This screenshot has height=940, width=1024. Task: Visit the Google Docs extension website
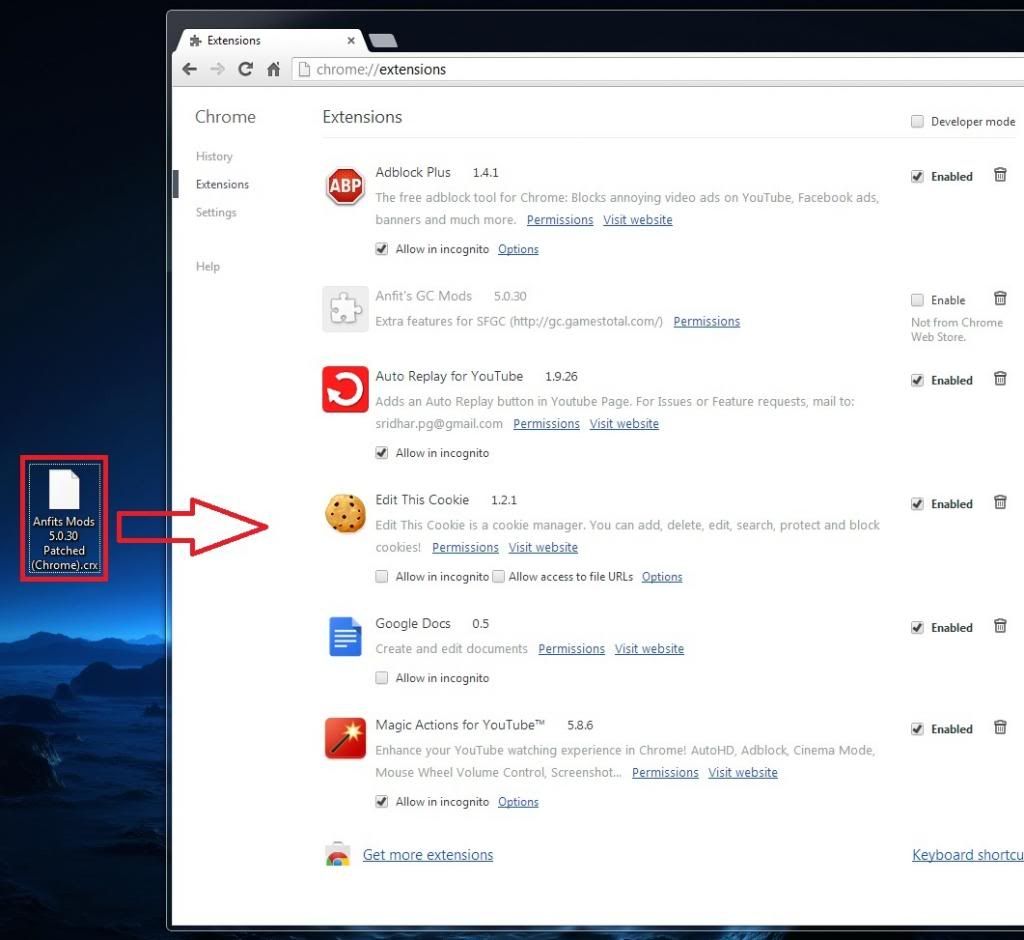pyautogui.click(x=649, y=649)
